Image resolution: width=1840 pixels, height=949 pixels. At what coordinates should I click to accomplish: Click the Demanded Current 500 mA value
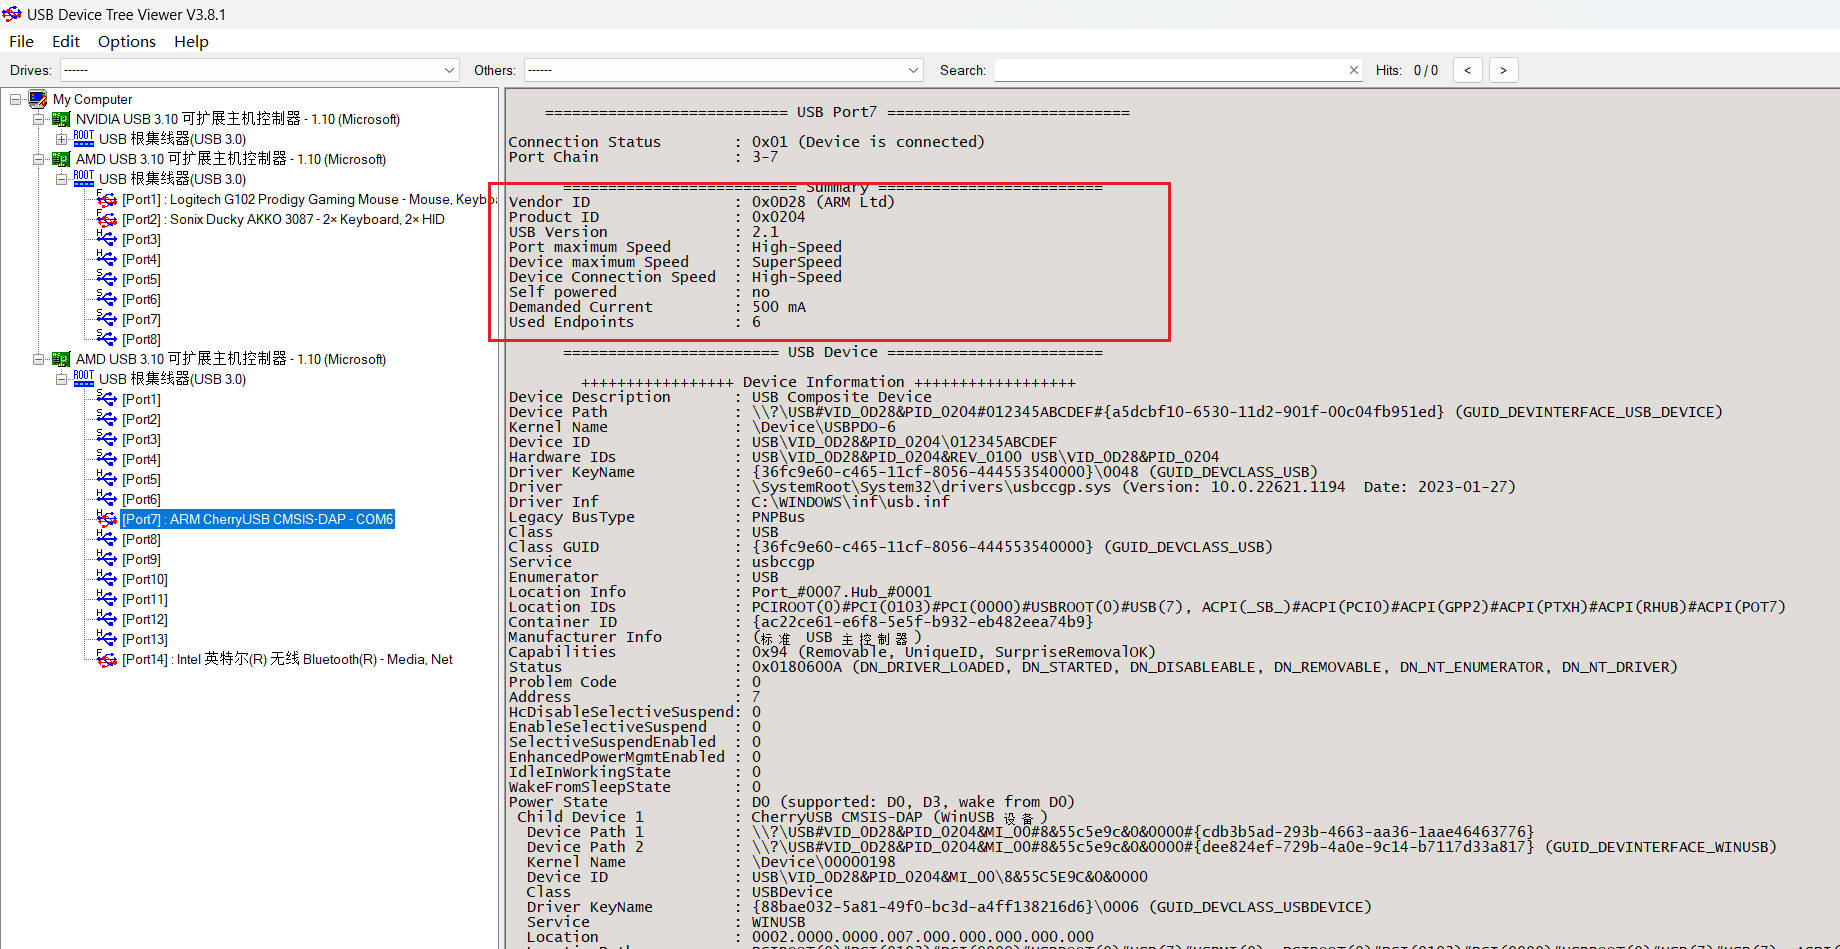coord(778,307)
